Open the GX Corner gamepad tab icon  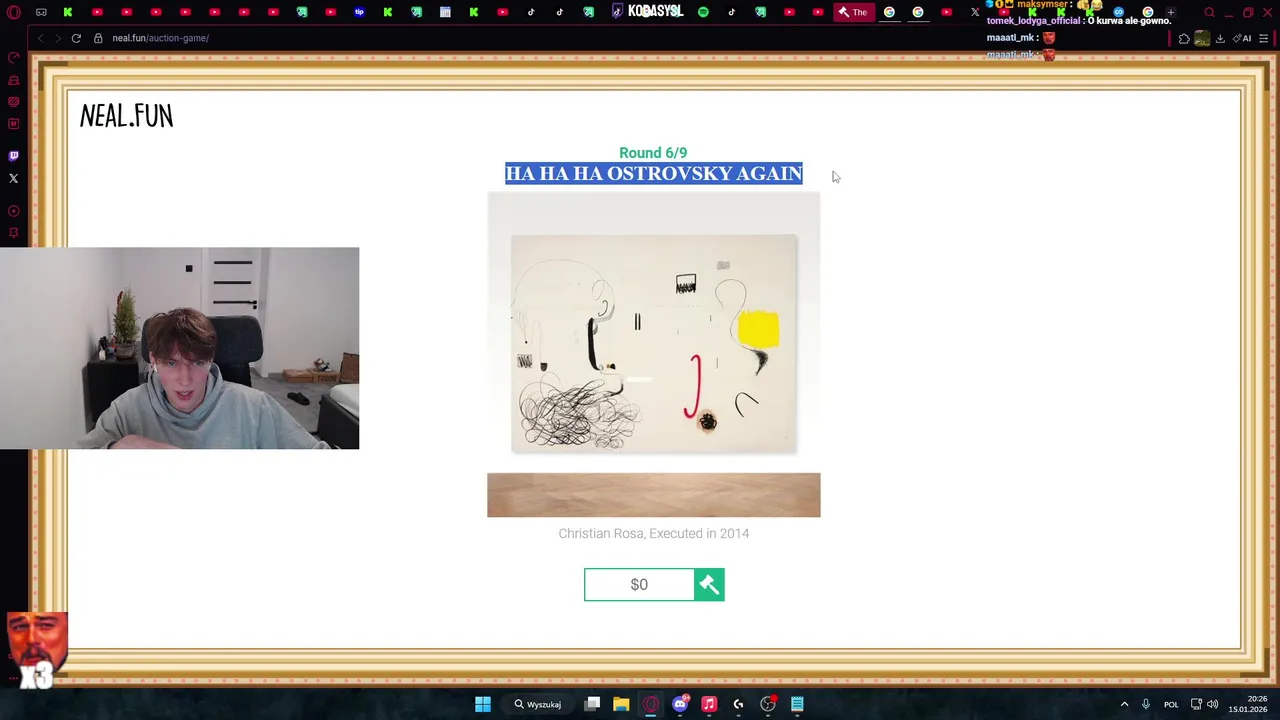click(x=41, y=12)
